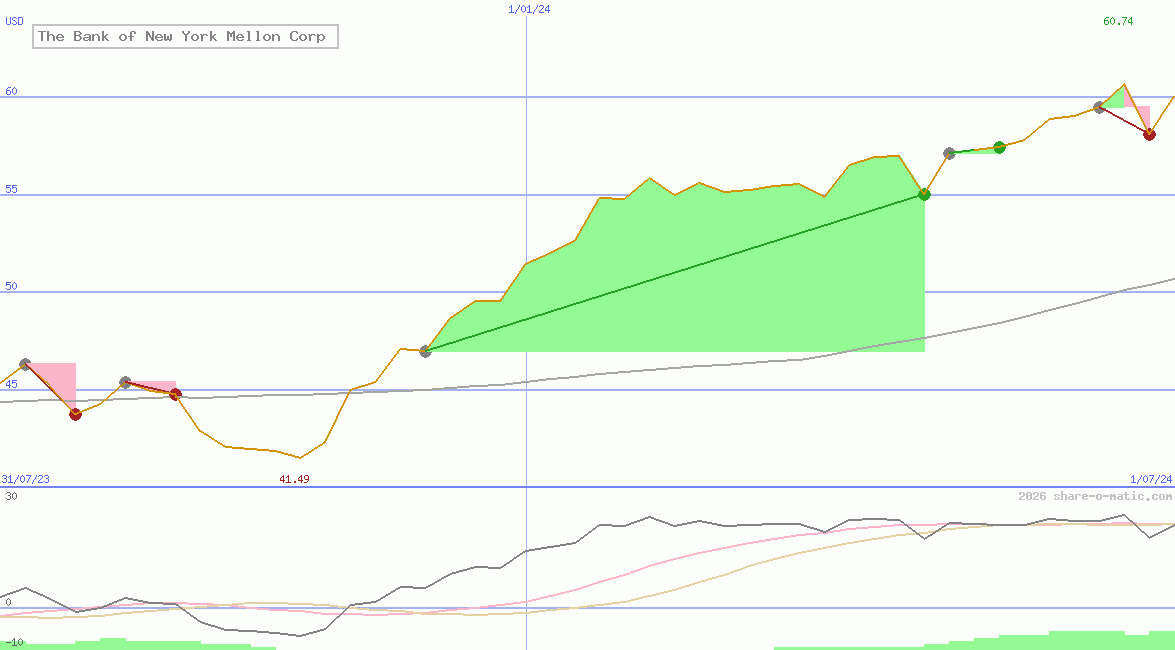The height and width of the screenshot is (650, 1175).
Task: Click the USD currency axis label
Action: click(14, 21)
